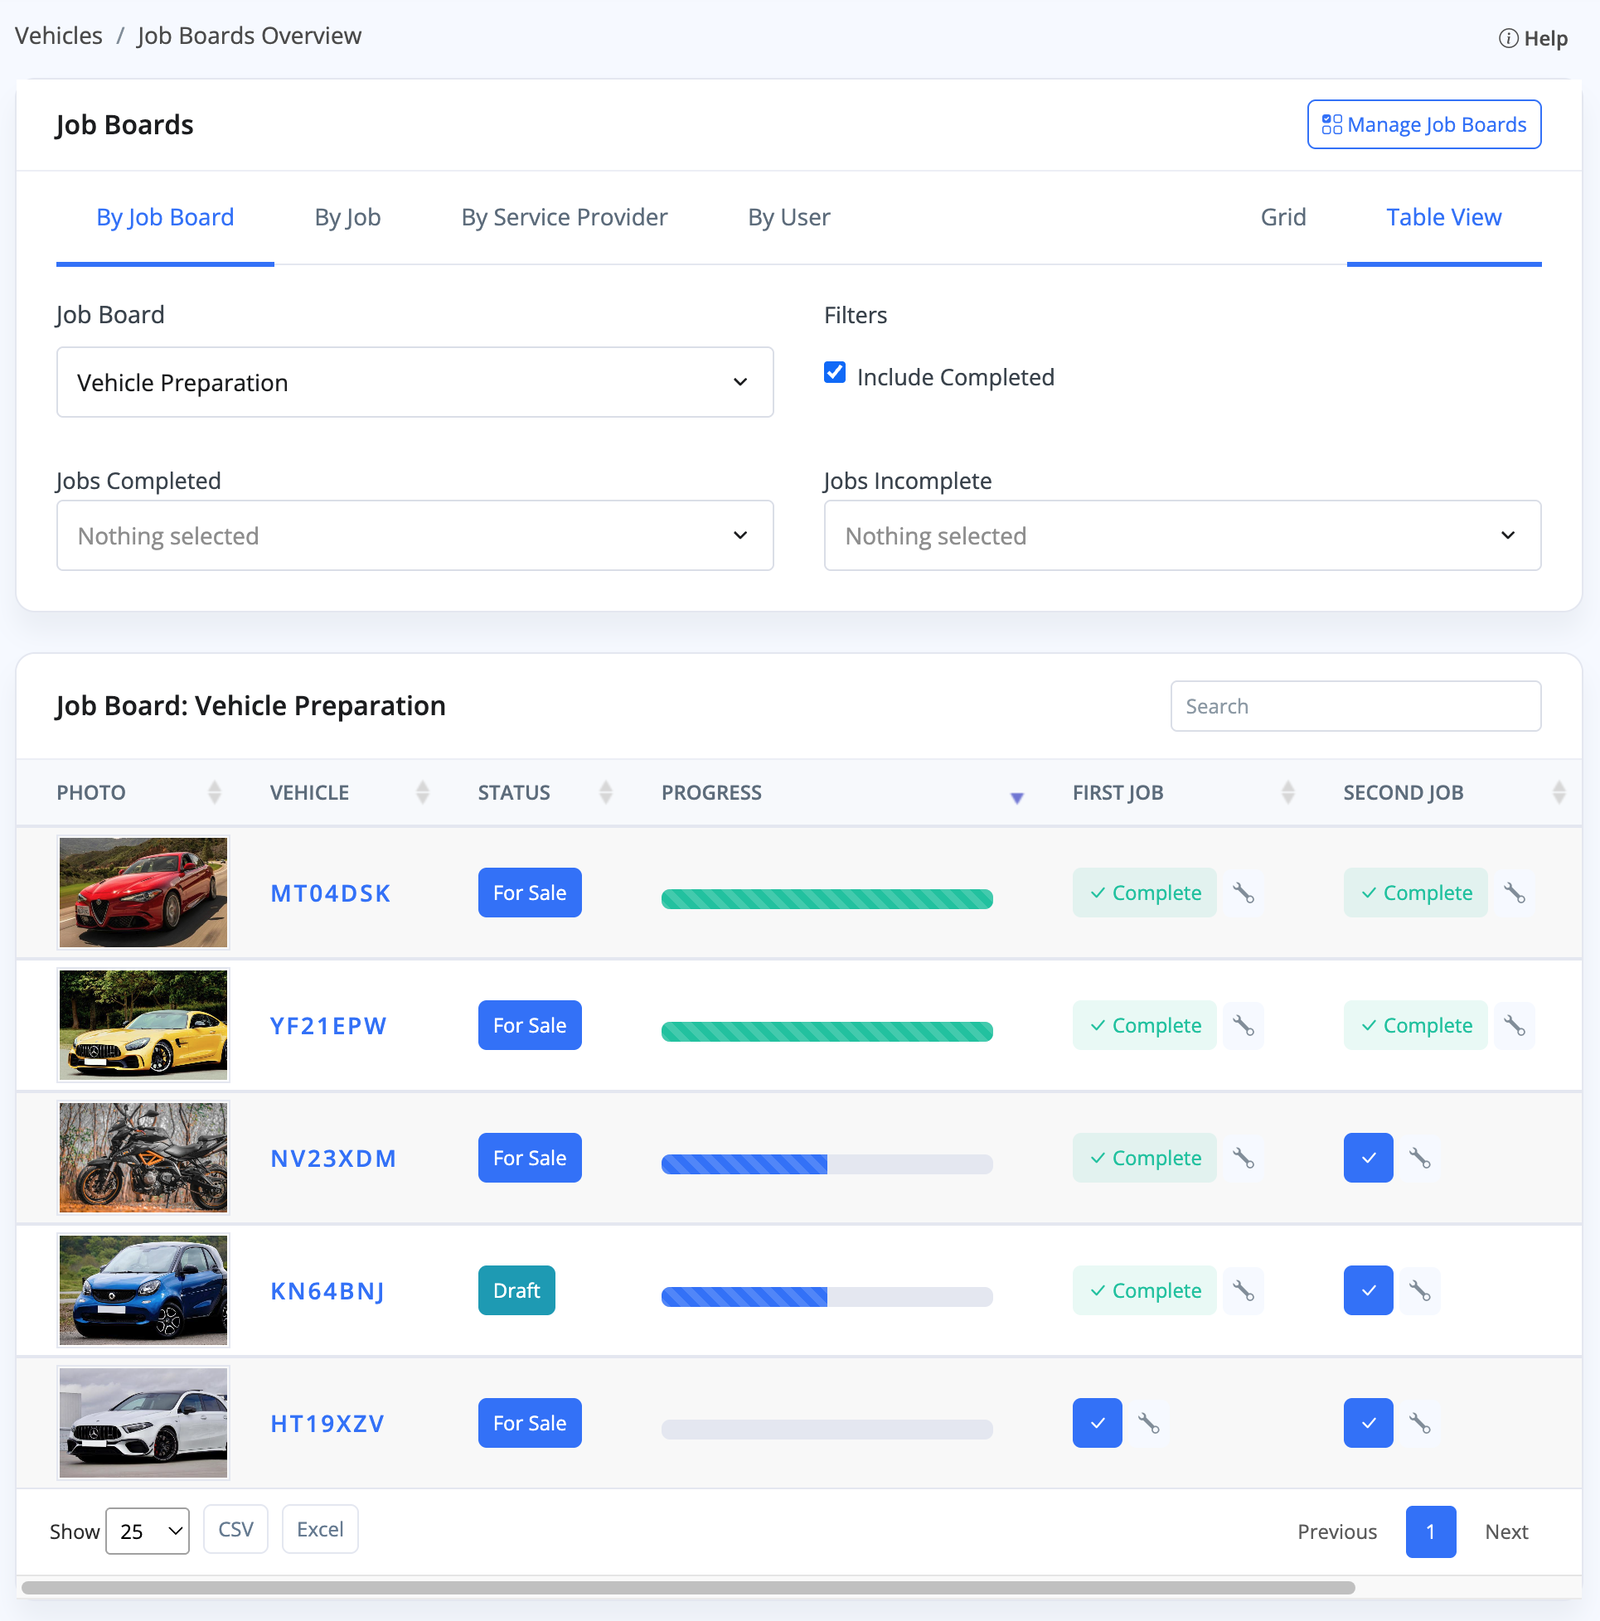Click wrench icon for HT19XZV first job
Viewport: 1600px width, 1621px height.
pyautogui.click(x=1149, y=1423)
